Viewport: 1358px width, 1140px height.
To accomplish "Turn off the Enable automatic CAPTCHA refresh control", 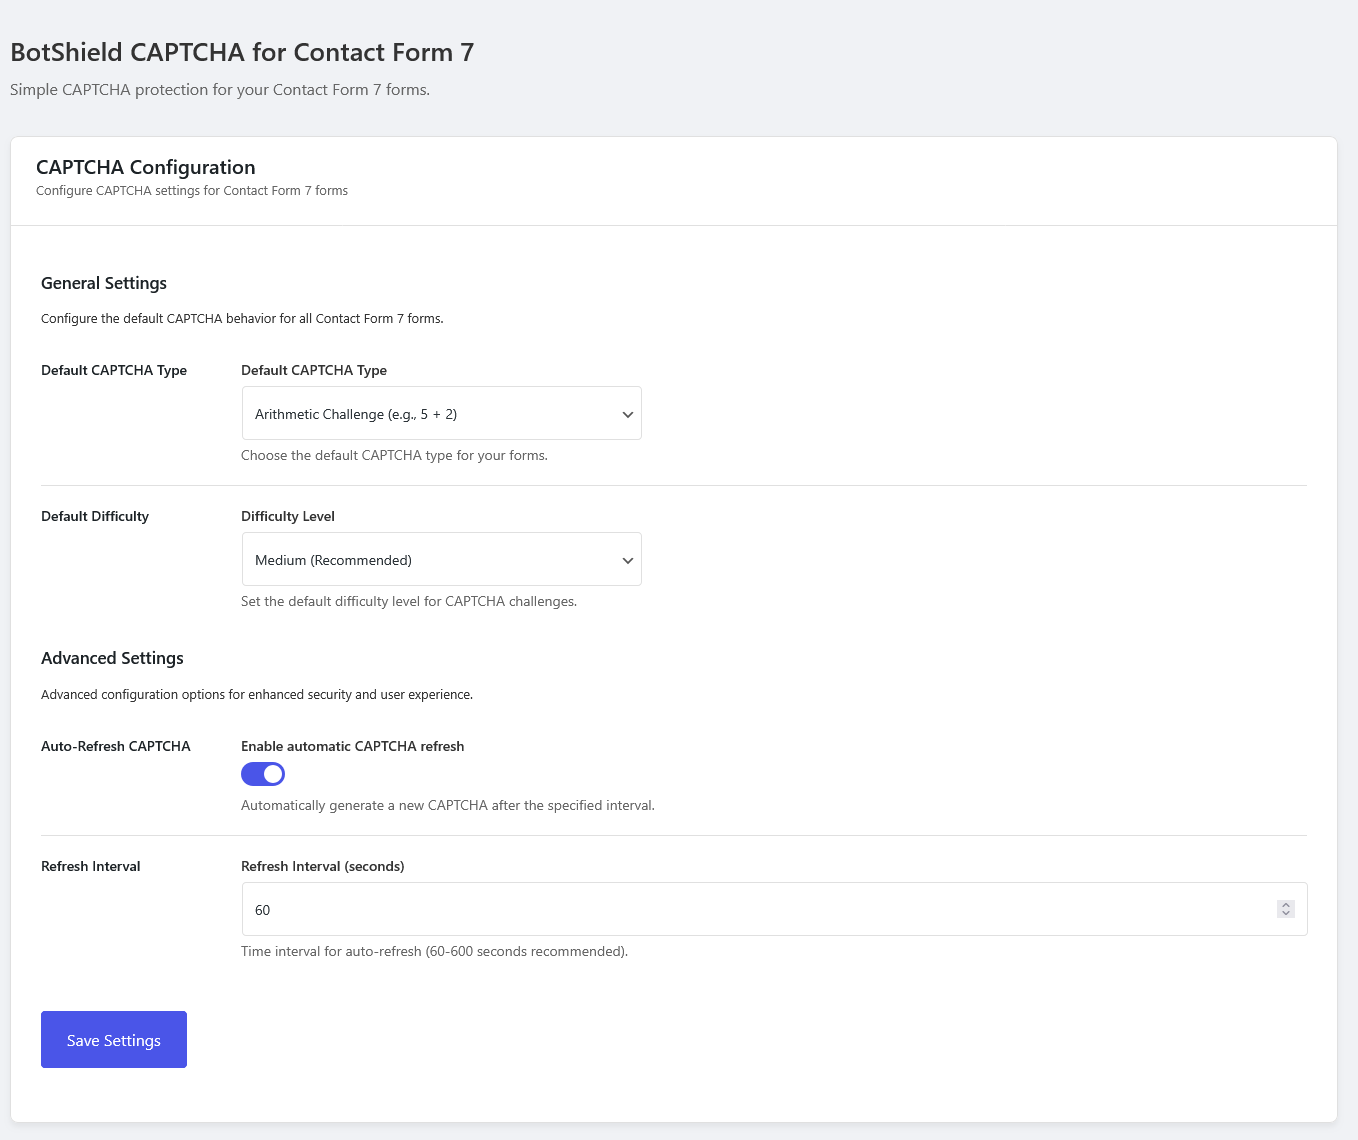I will pyautogui.click(x=262, y=773).
